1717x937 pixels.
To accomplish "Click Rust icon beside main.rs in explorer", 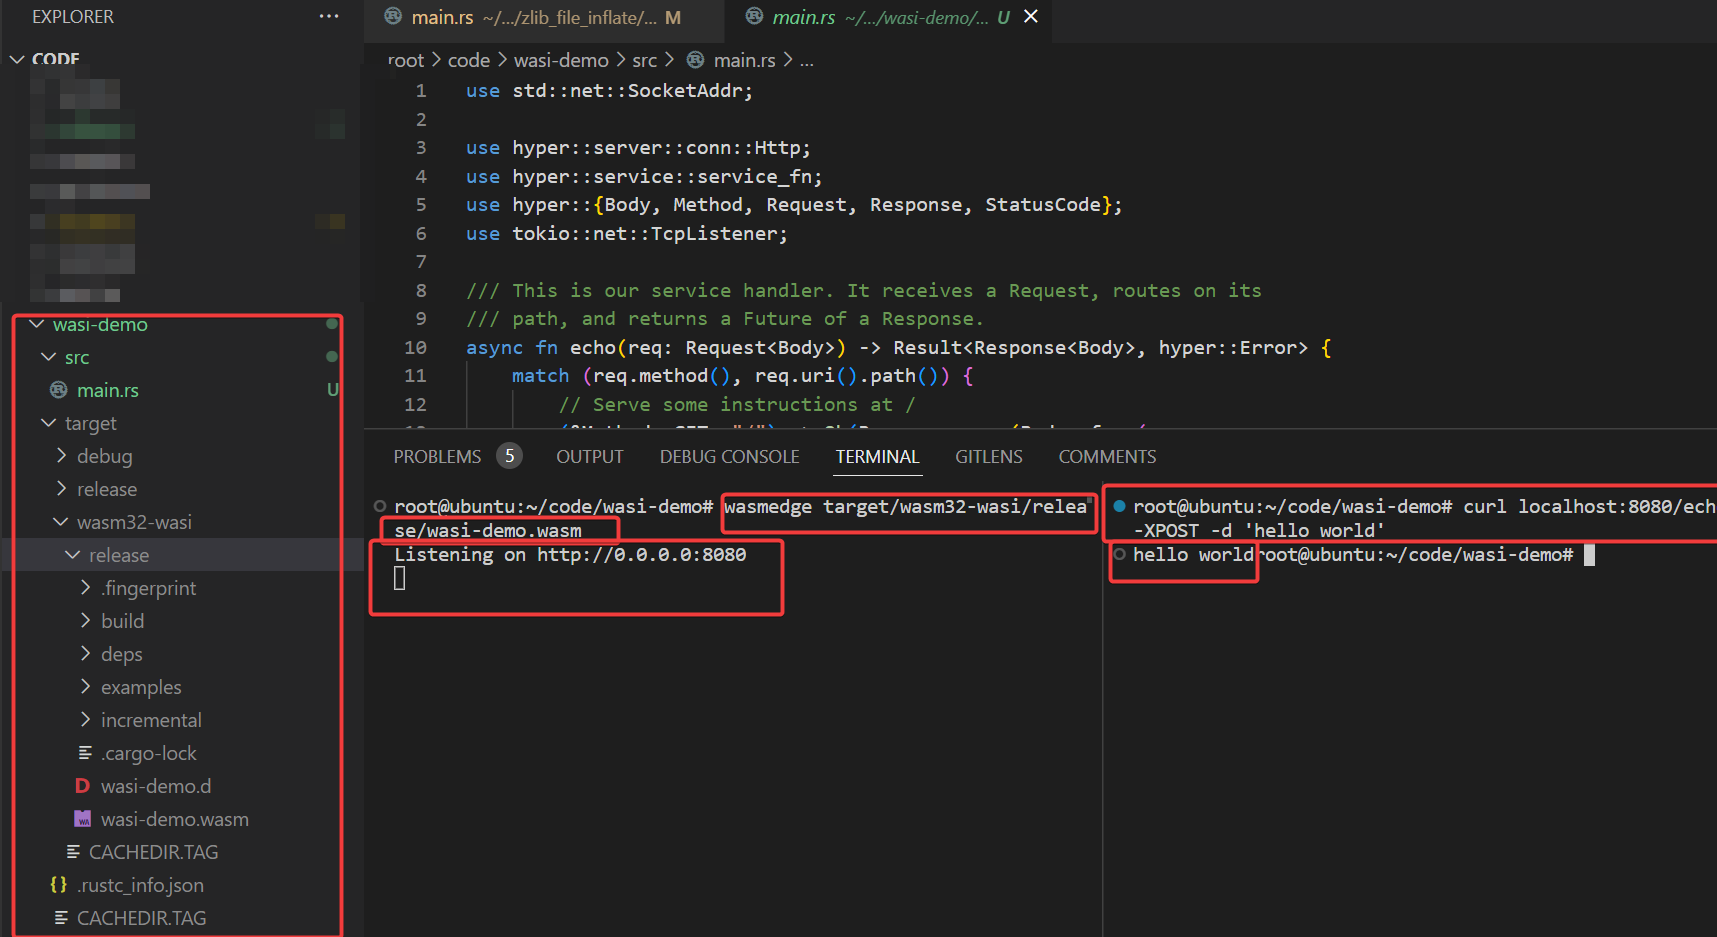I will (x=59, y=390).
